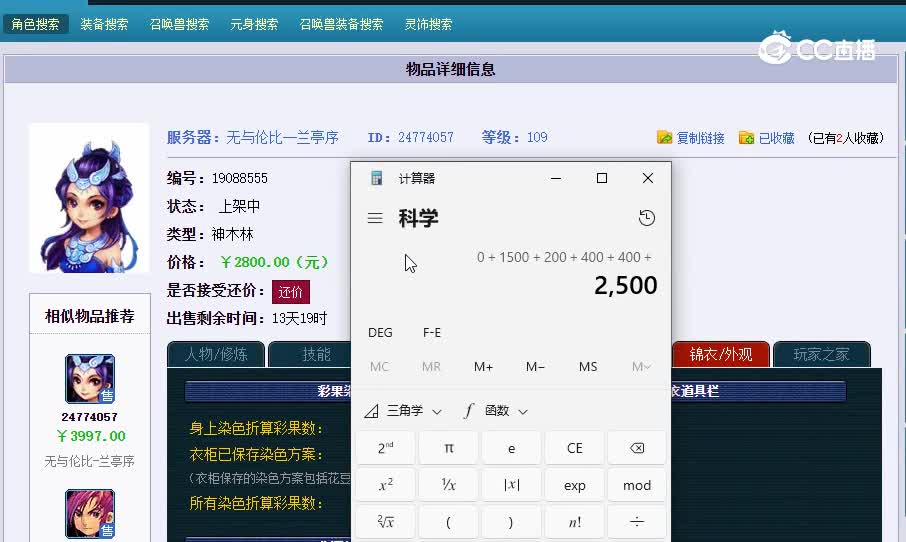Click the calculator app icon in title bar
Screen dimensions: 906x542
tap(377, 178)
